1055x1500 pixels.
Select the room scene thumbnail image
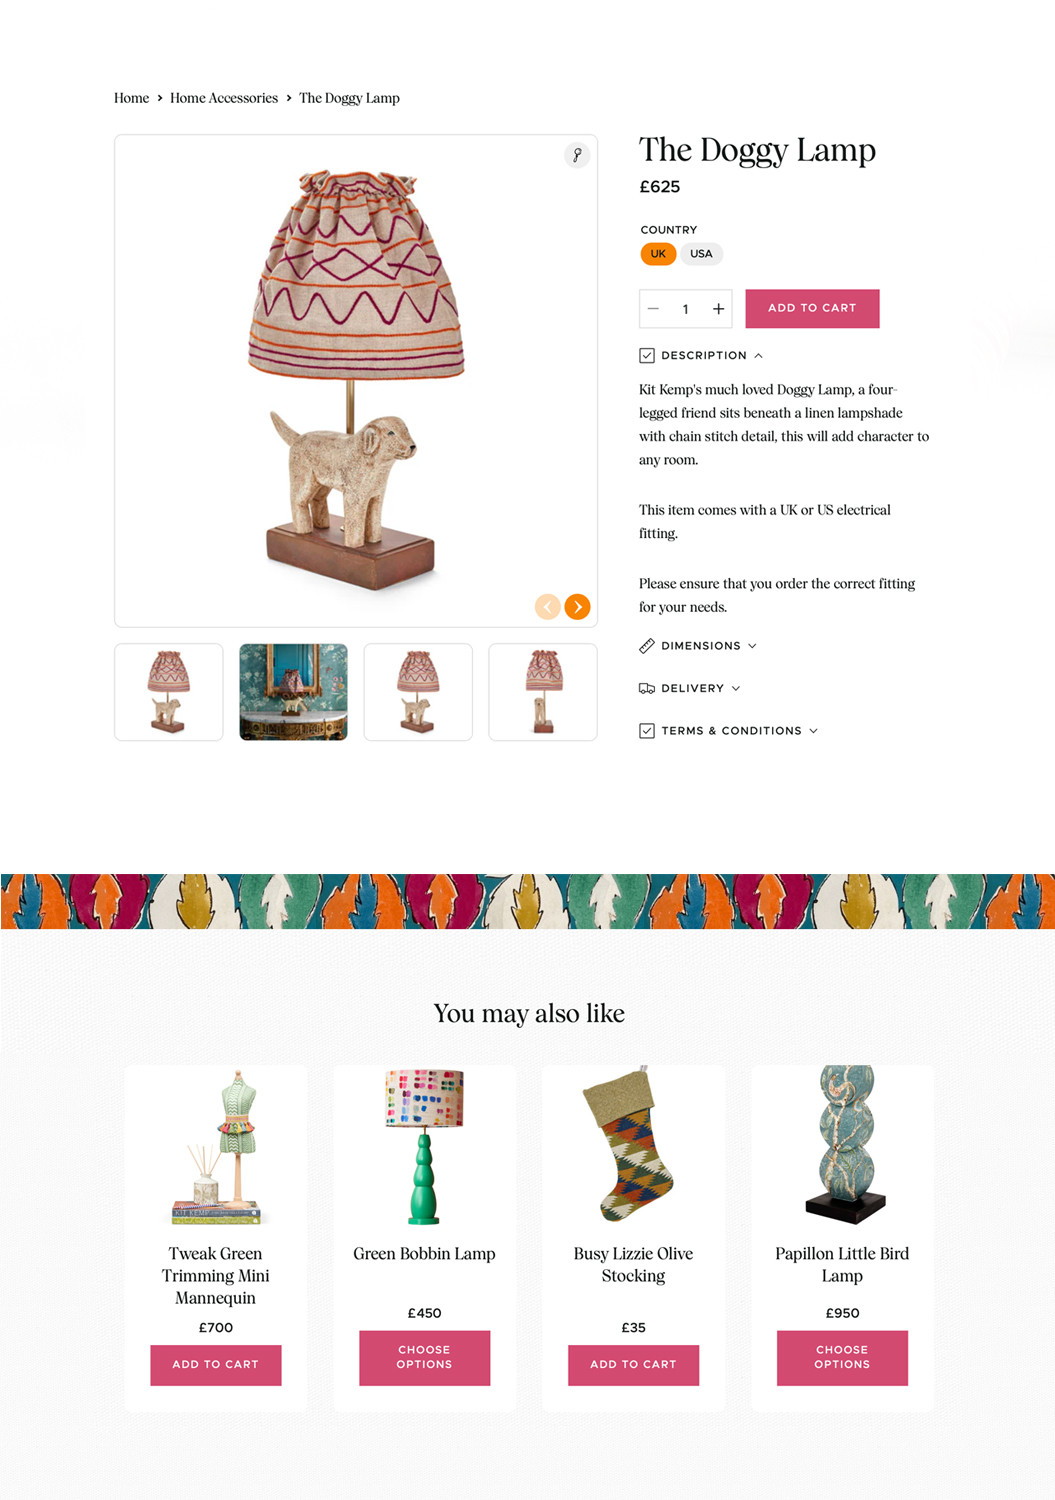pos(293,692)
